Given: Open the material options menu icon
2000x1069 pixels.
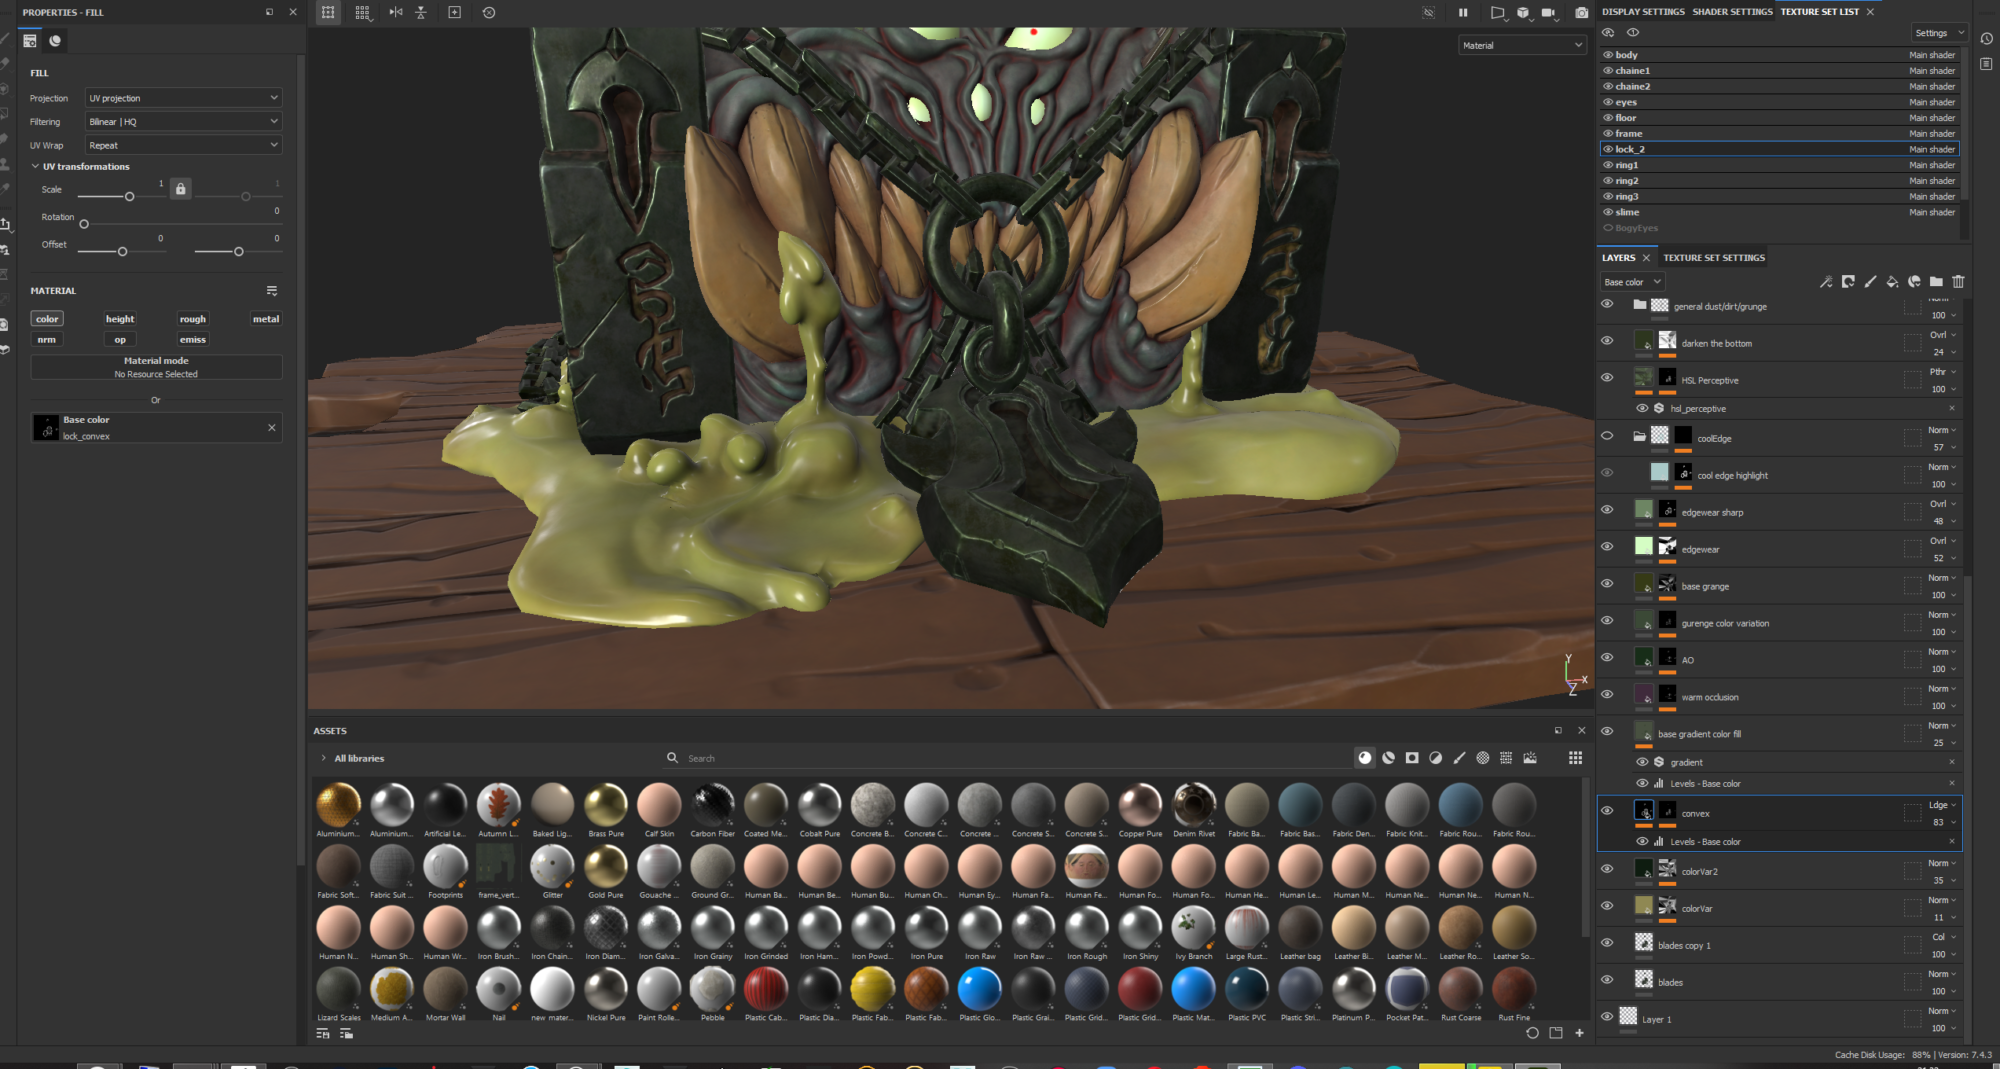Looking at the screenshot, I should pos(271,291).
